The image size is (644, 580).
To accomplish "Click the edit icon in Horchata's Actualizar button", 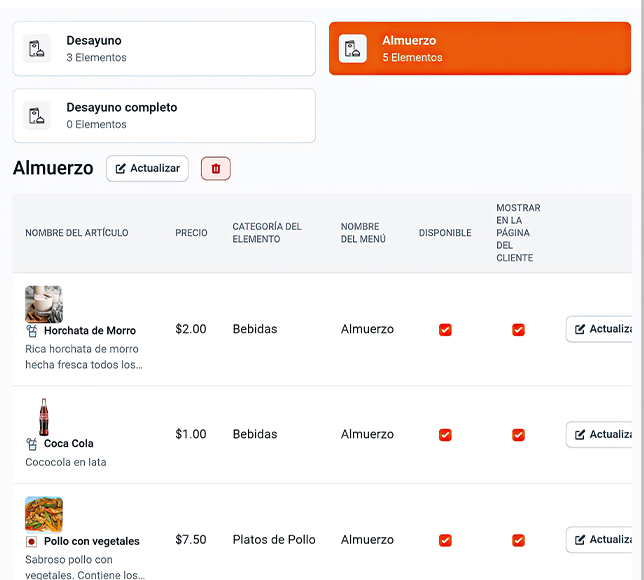I will [580, 329].
